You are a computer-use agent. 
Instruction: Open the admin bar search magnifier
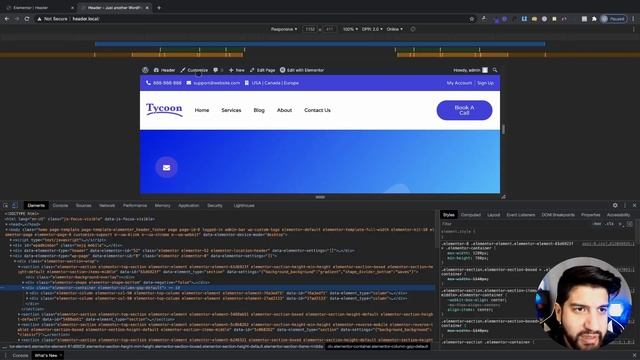point(495,70)
